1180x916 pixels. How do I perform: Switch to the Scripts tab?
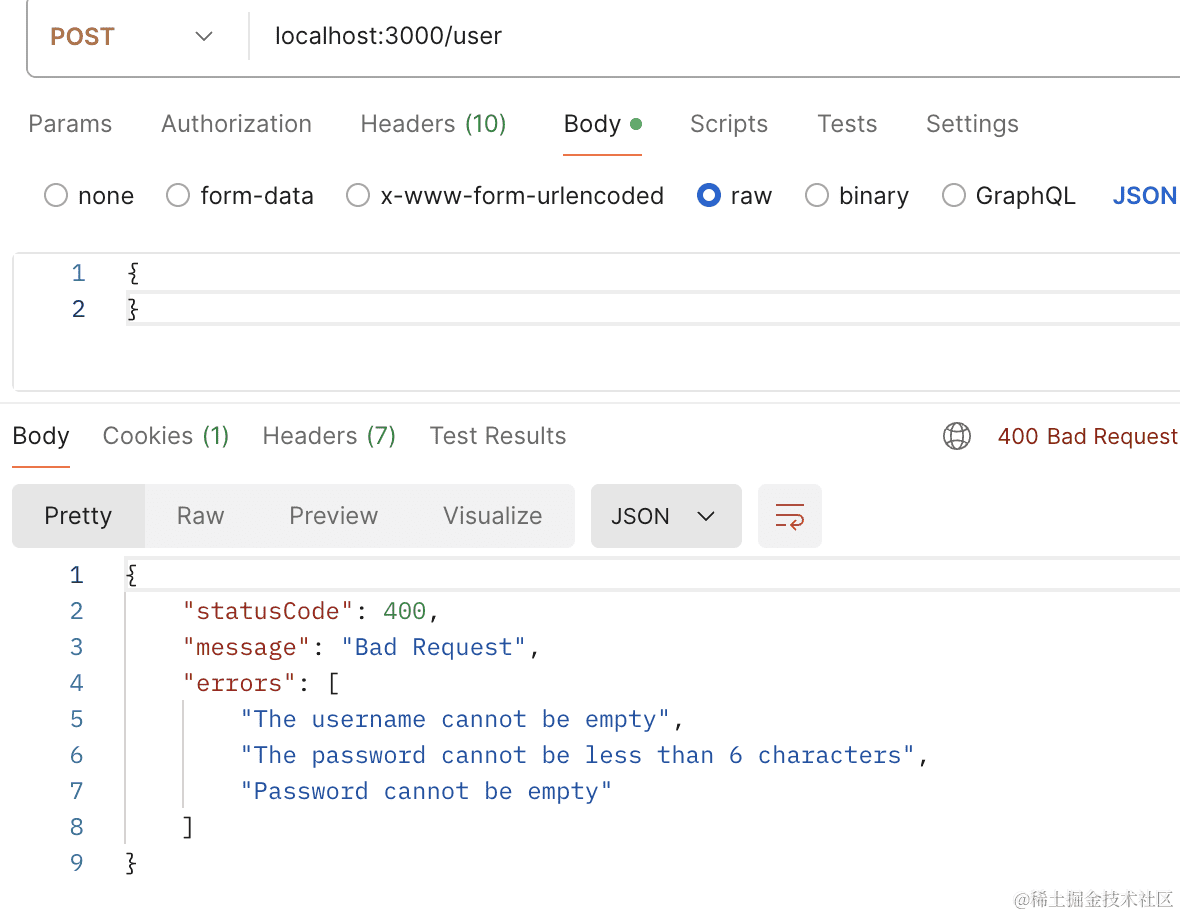pos(728,124)
